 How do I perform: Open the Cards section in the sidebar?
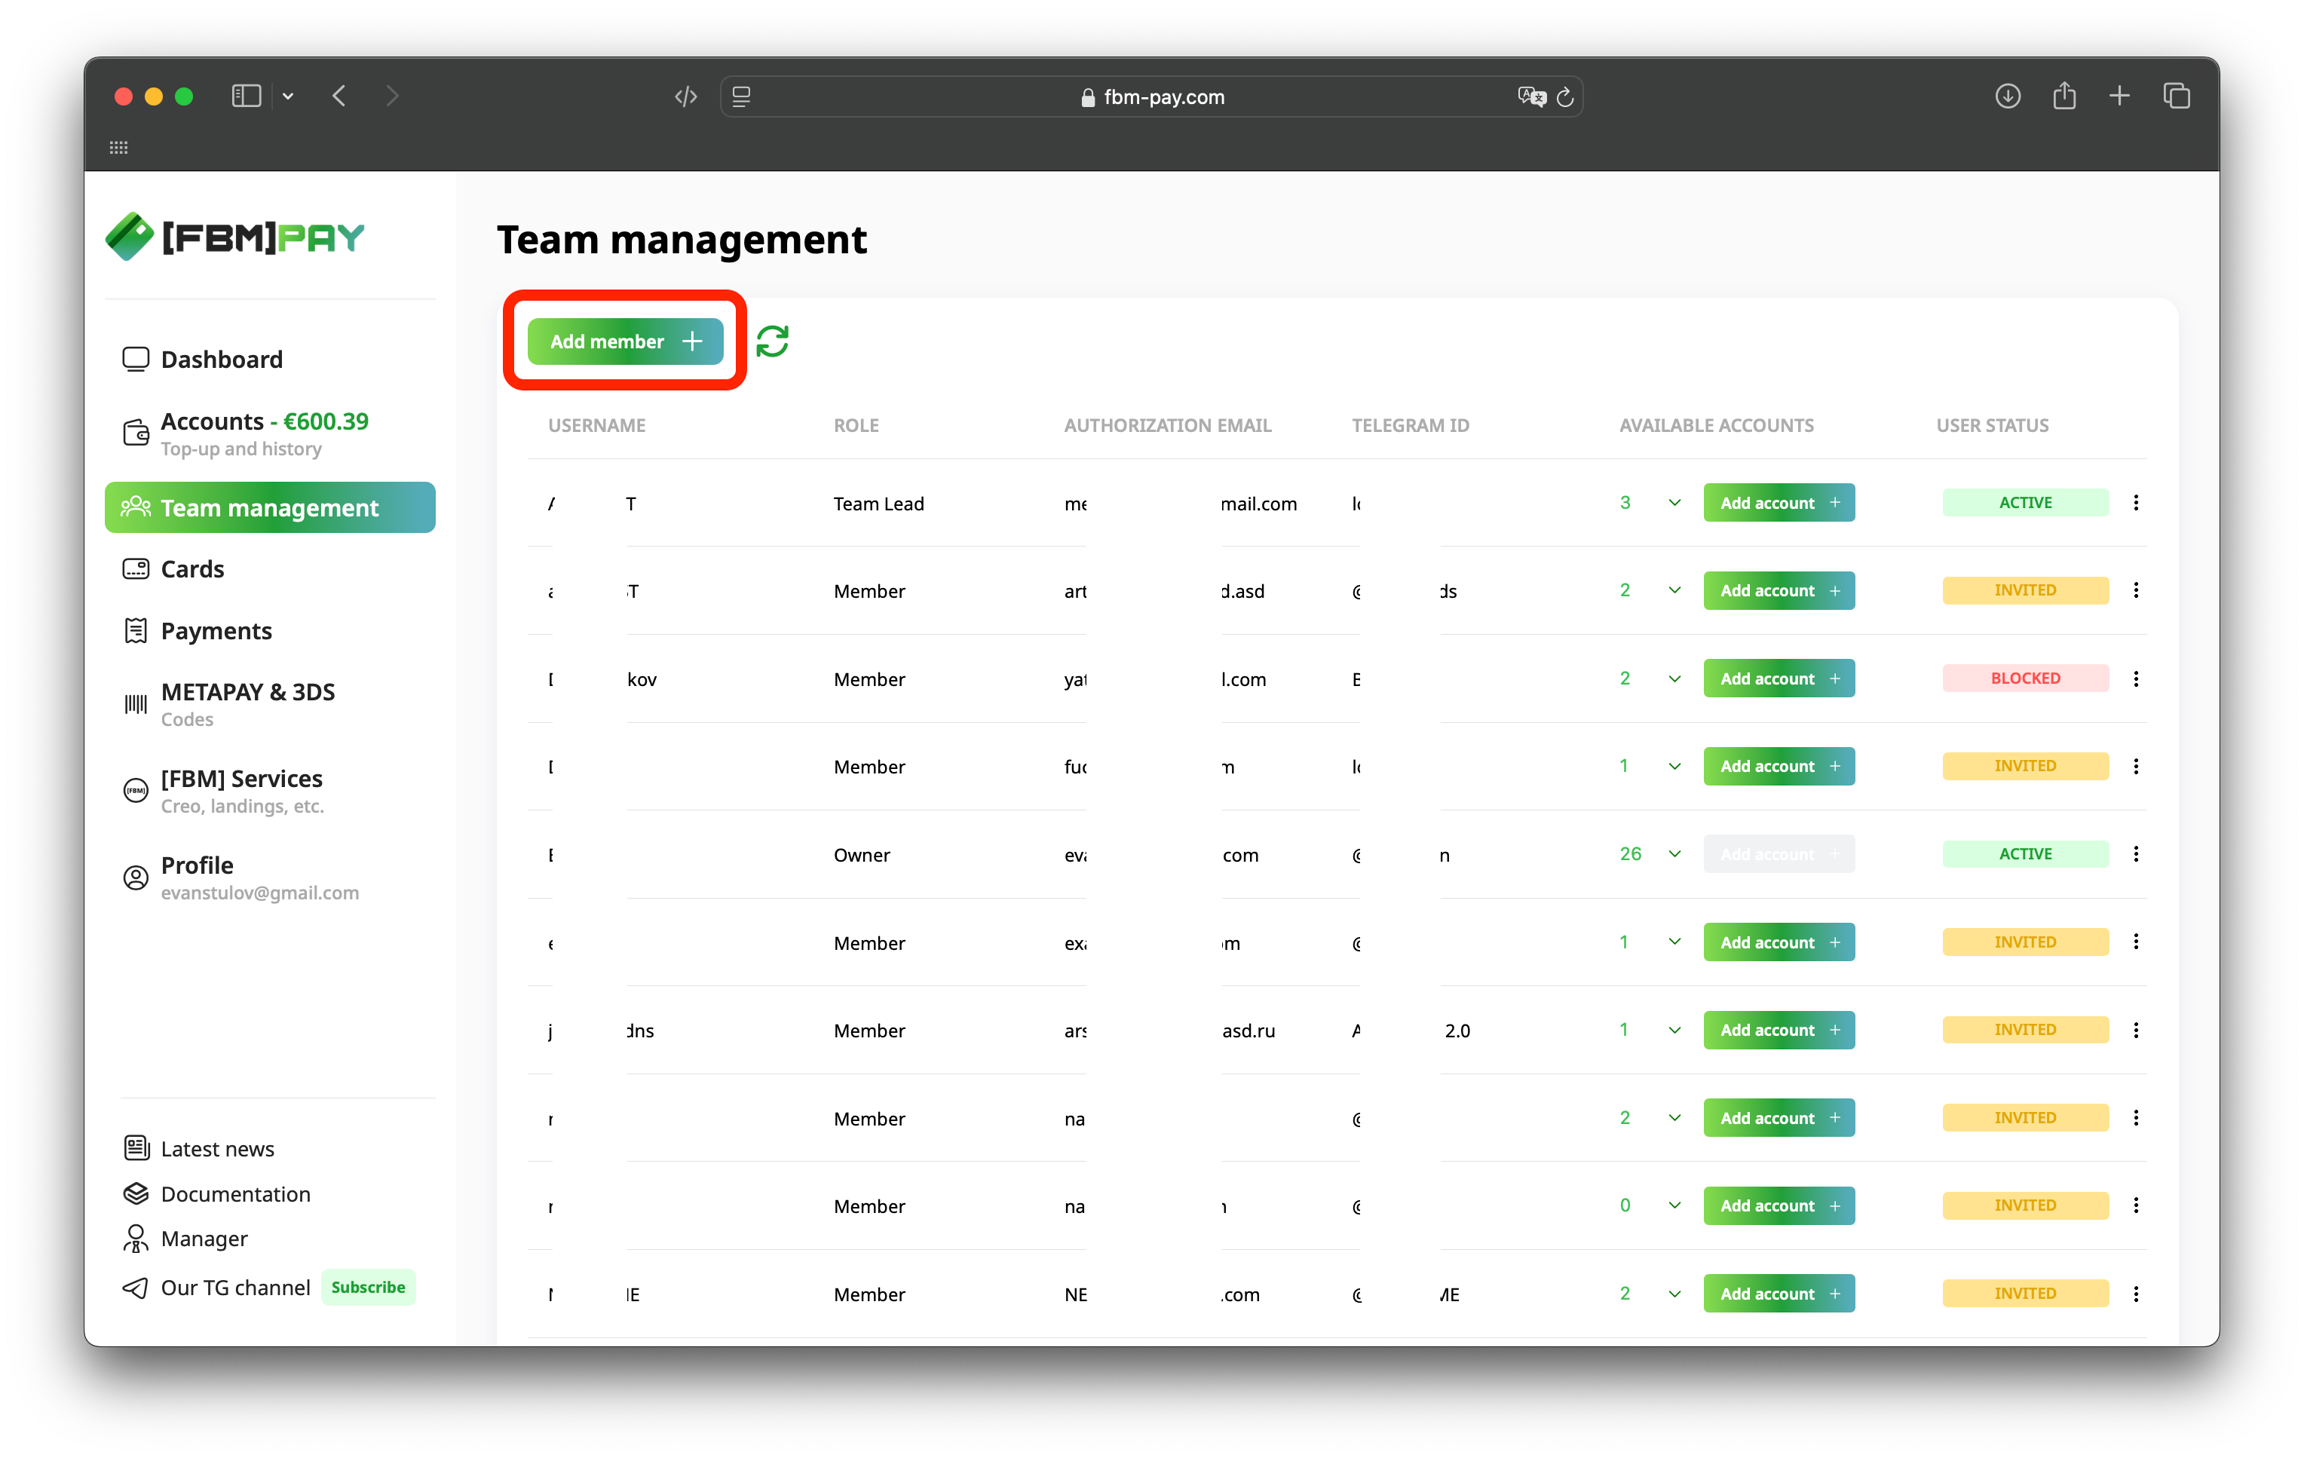click(x=192, y=569)
